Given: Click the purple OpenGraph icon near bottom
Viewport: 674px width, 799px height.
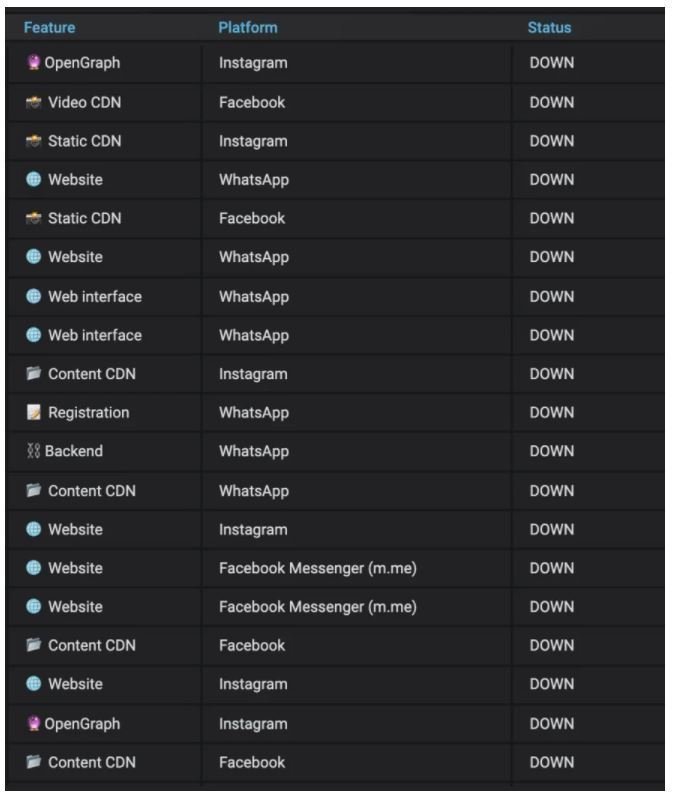Looking at the screenshot, I should (33, 723).
